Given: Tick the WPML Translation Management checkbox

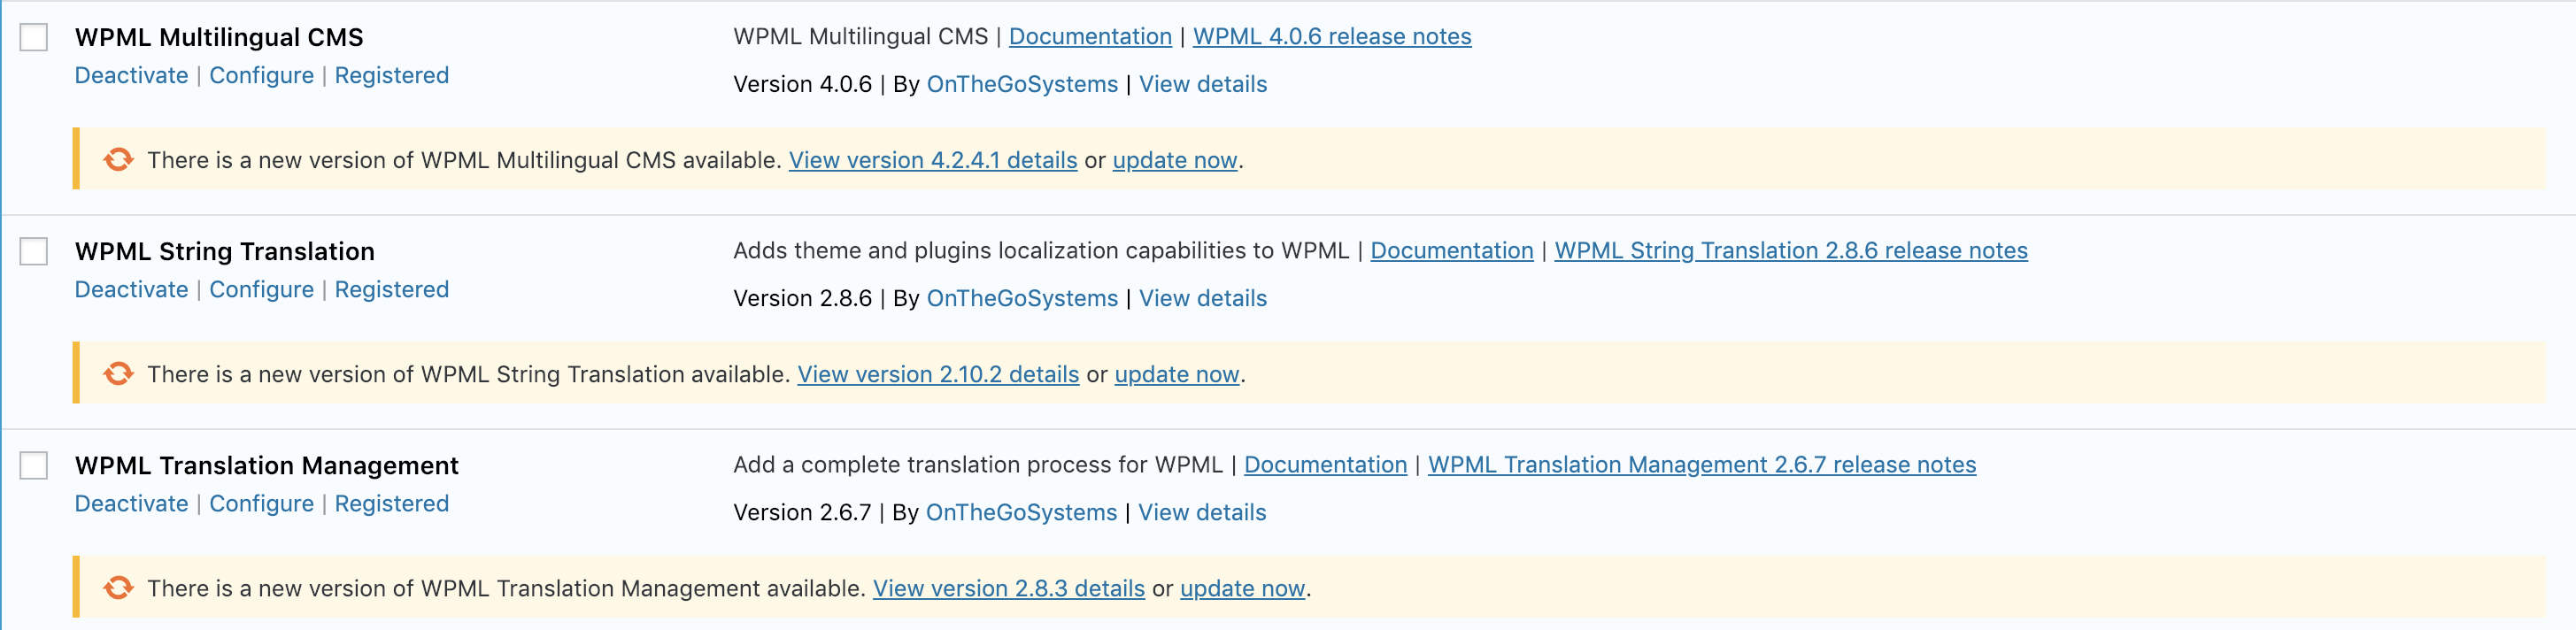Looking at the screenshot, I should point(34,465).
